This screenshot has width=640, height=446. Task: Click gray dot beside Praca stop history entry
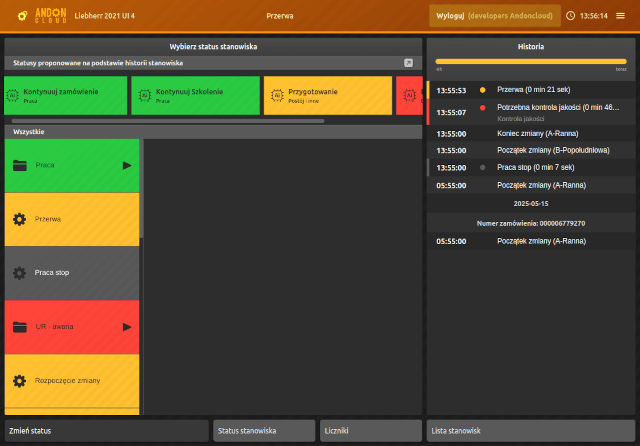(x=482, y=167)
